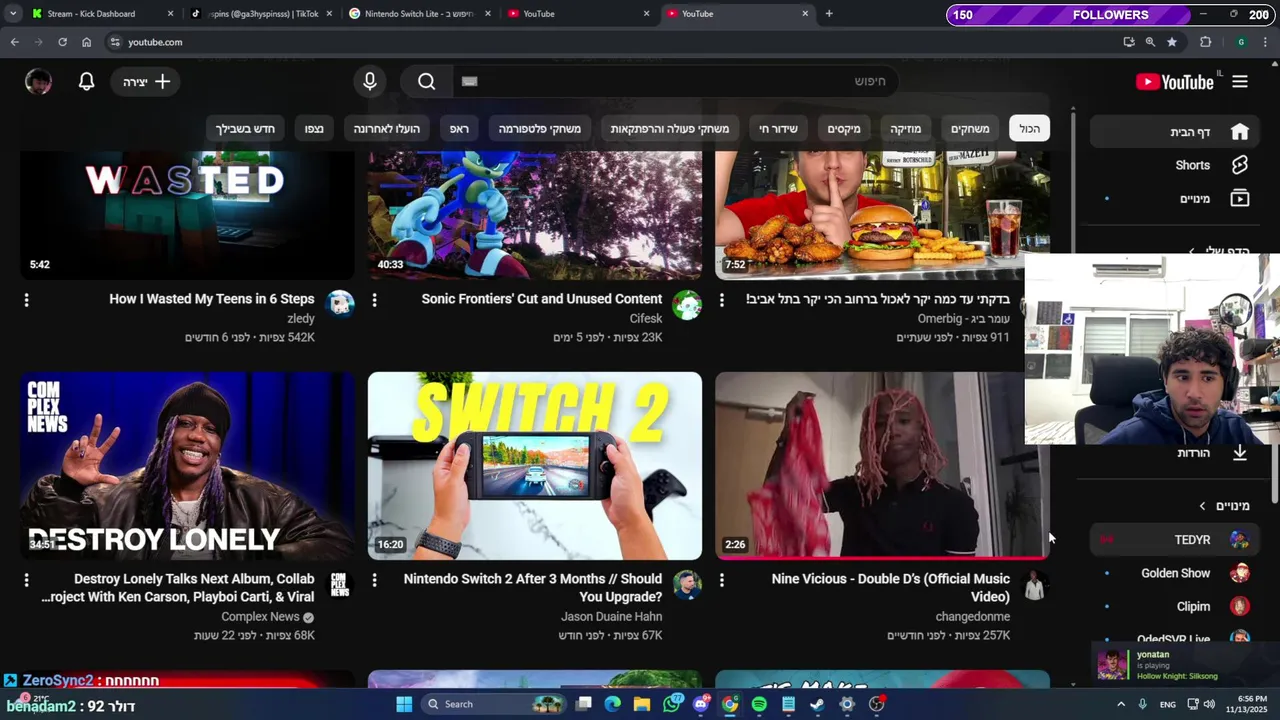Open Cifesk channel avatar
The height and width of the screenshot is (720, 1280).
click(687, 305)
